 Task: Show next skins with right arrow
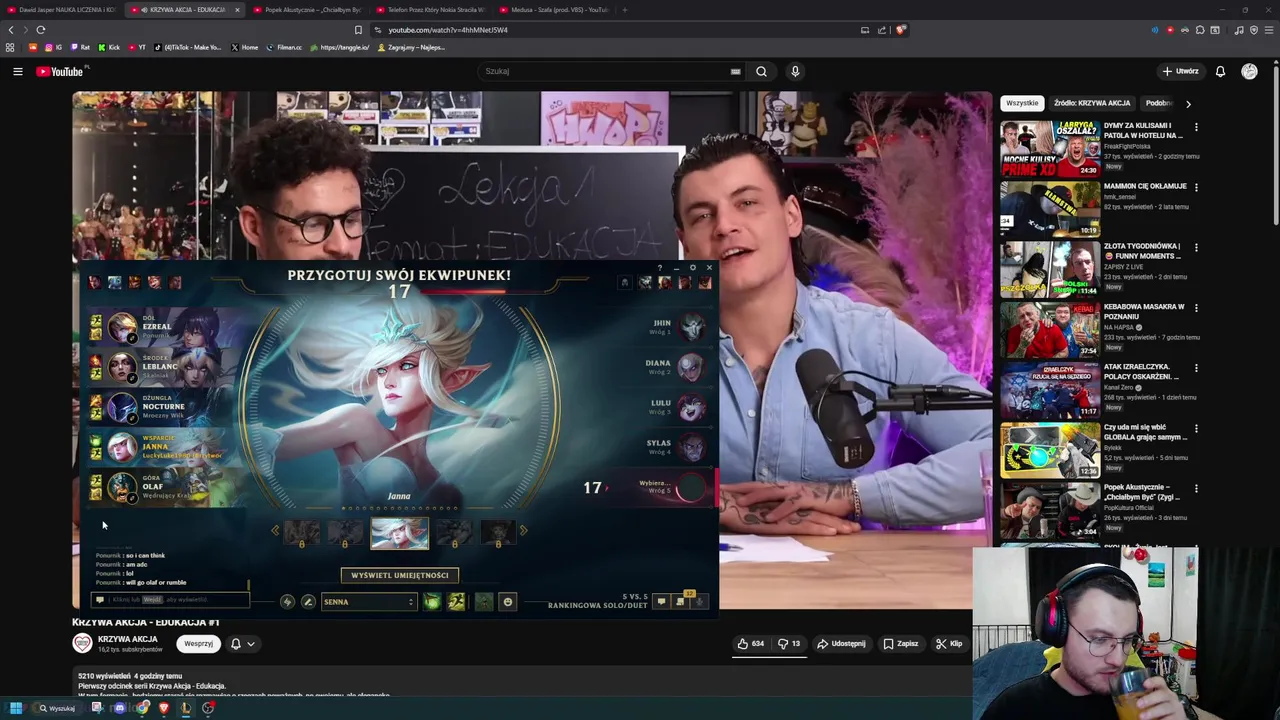coord(523,531)
